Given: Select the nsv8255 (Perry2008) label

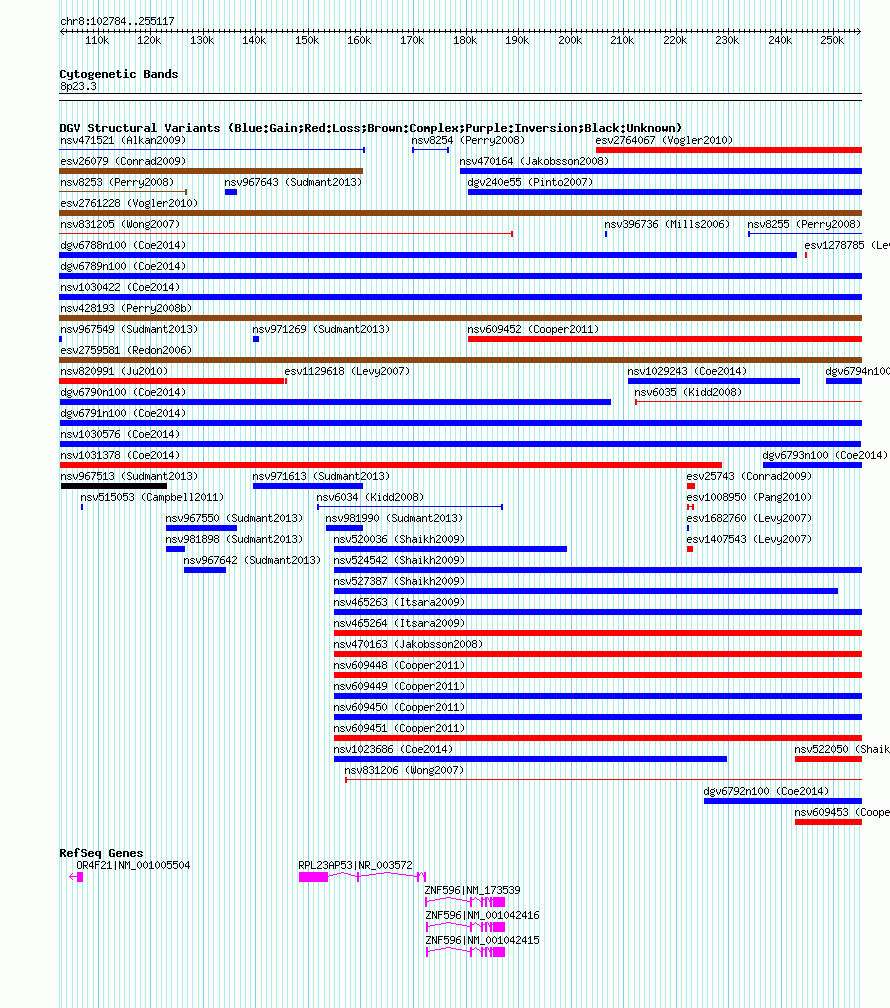Looking at the screenshot, I should coord(804,224).
